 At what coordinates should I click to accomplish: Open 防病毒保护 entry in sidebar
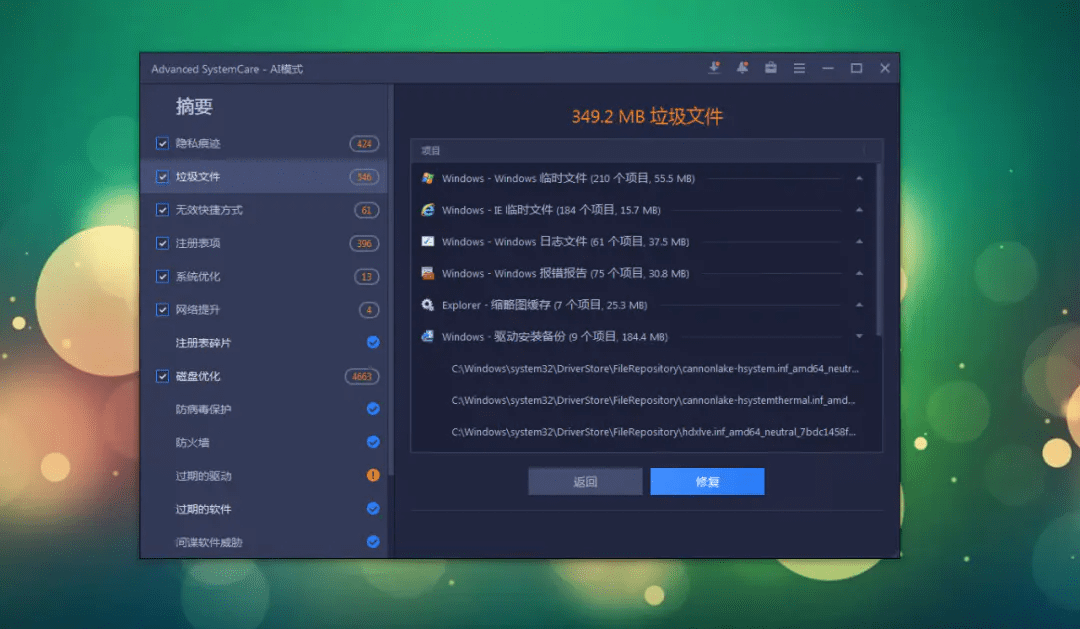coord(203,409)
